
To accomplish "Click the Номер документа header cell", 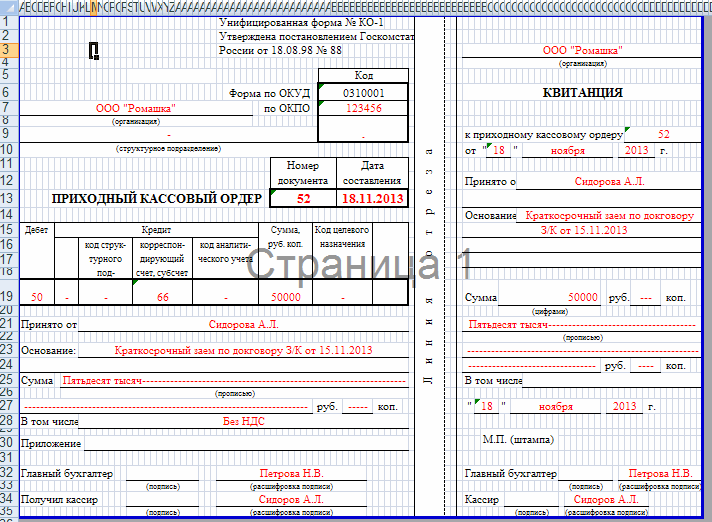I will tap(303, 173).
